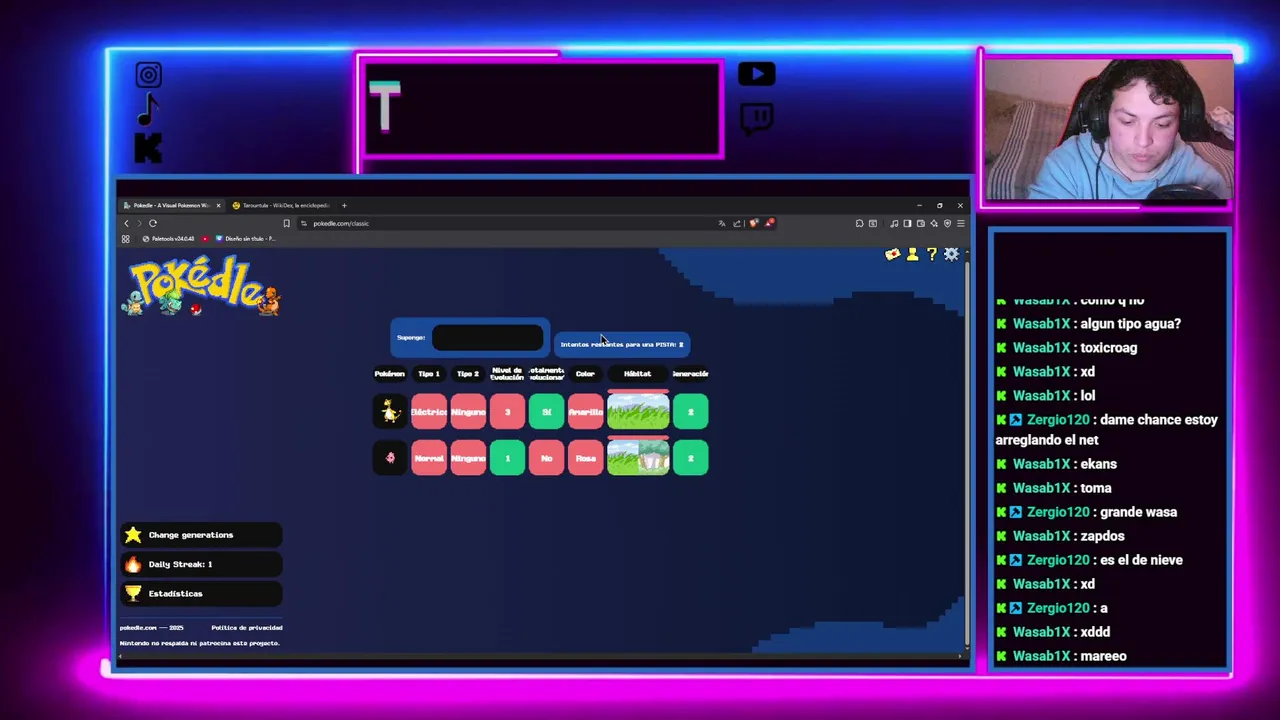Image resolution: width=1280 pixels, height=720 pixels.
Task: Click the Color column header
Action: coord(585,374)
